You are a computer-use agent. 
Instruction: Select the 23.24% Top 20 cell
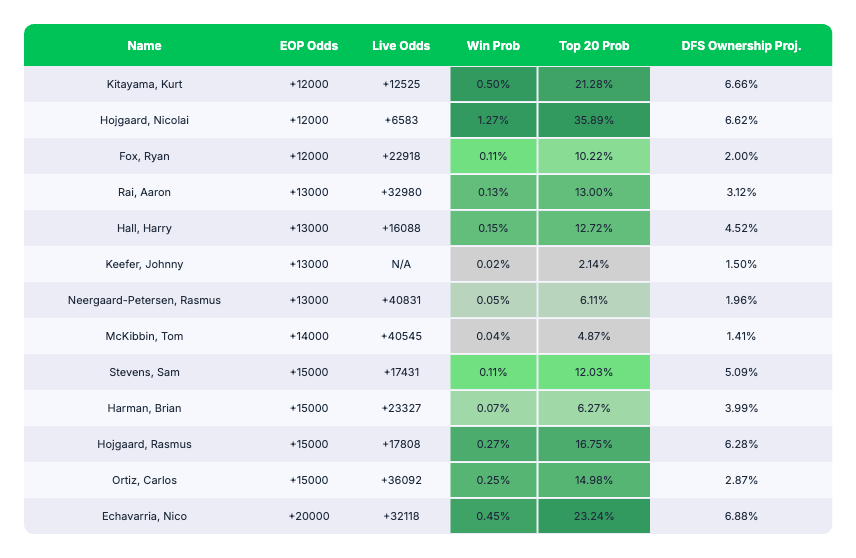tap(594, 516)
